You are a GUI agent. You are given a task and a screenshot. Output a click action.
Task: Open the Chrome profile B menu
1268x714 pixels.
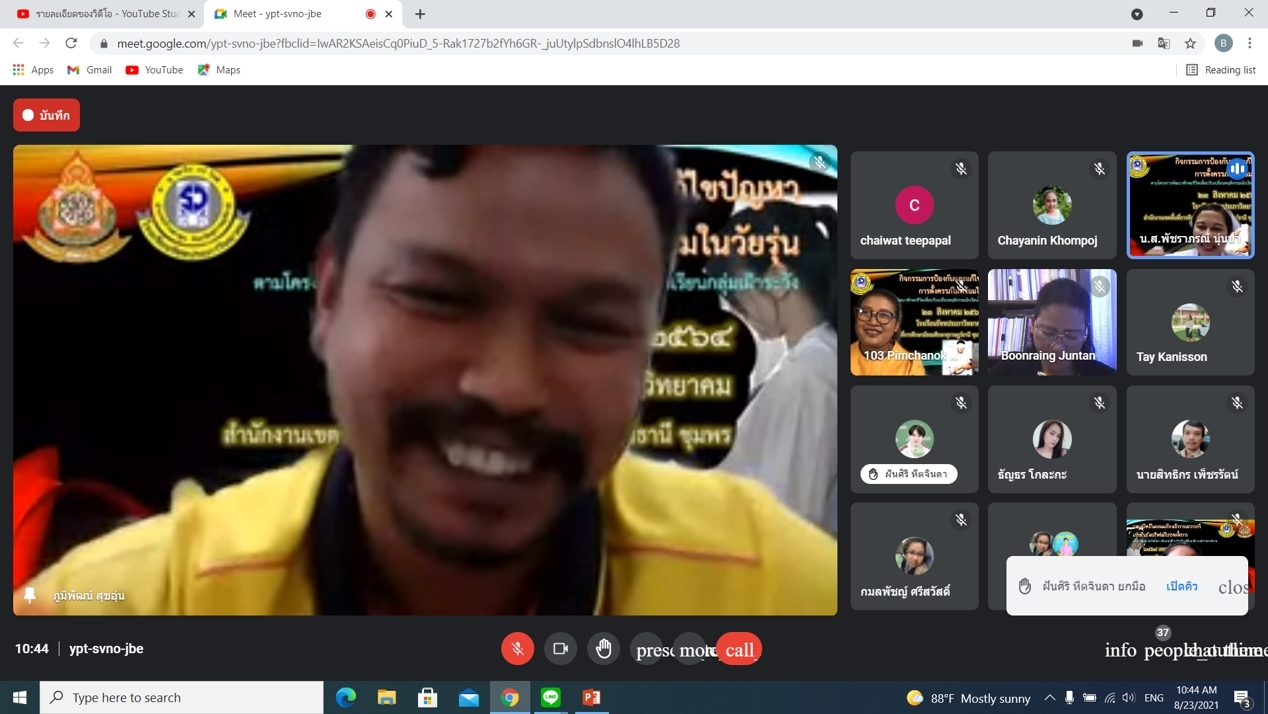click(x=1223, y=43)
